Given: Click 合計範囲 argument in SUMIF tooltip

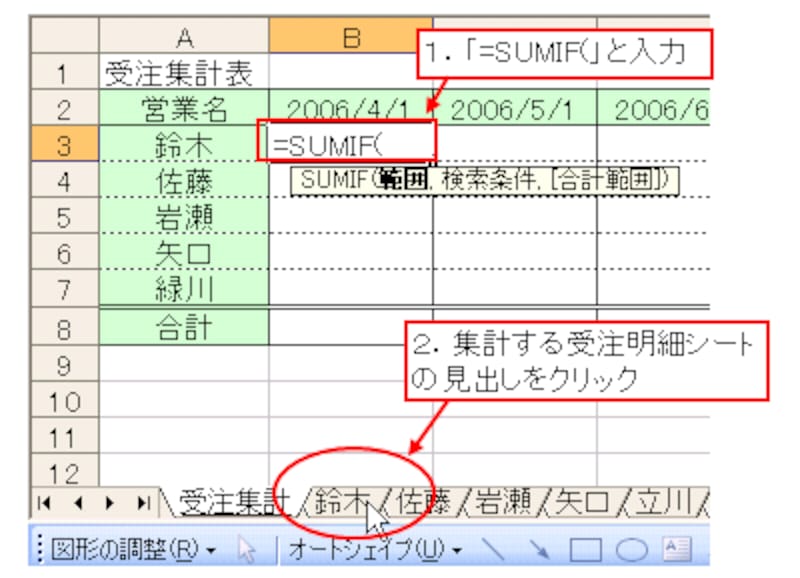Looking at the screenshot, I should (607, 181).
